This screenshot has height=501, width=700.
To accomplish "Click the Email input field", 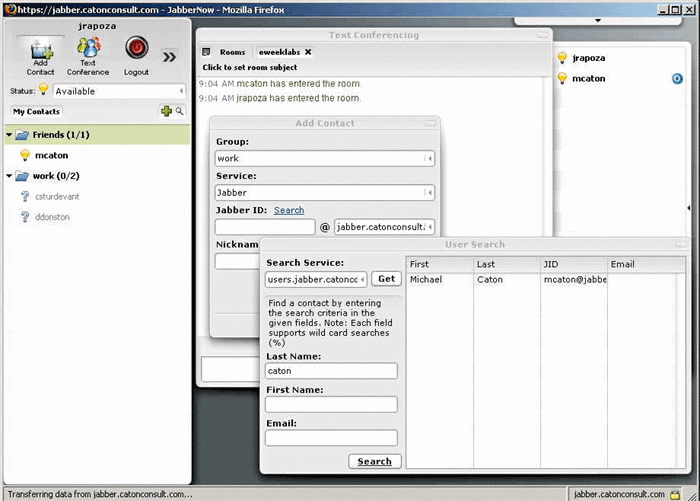I will tap(331, 438).
